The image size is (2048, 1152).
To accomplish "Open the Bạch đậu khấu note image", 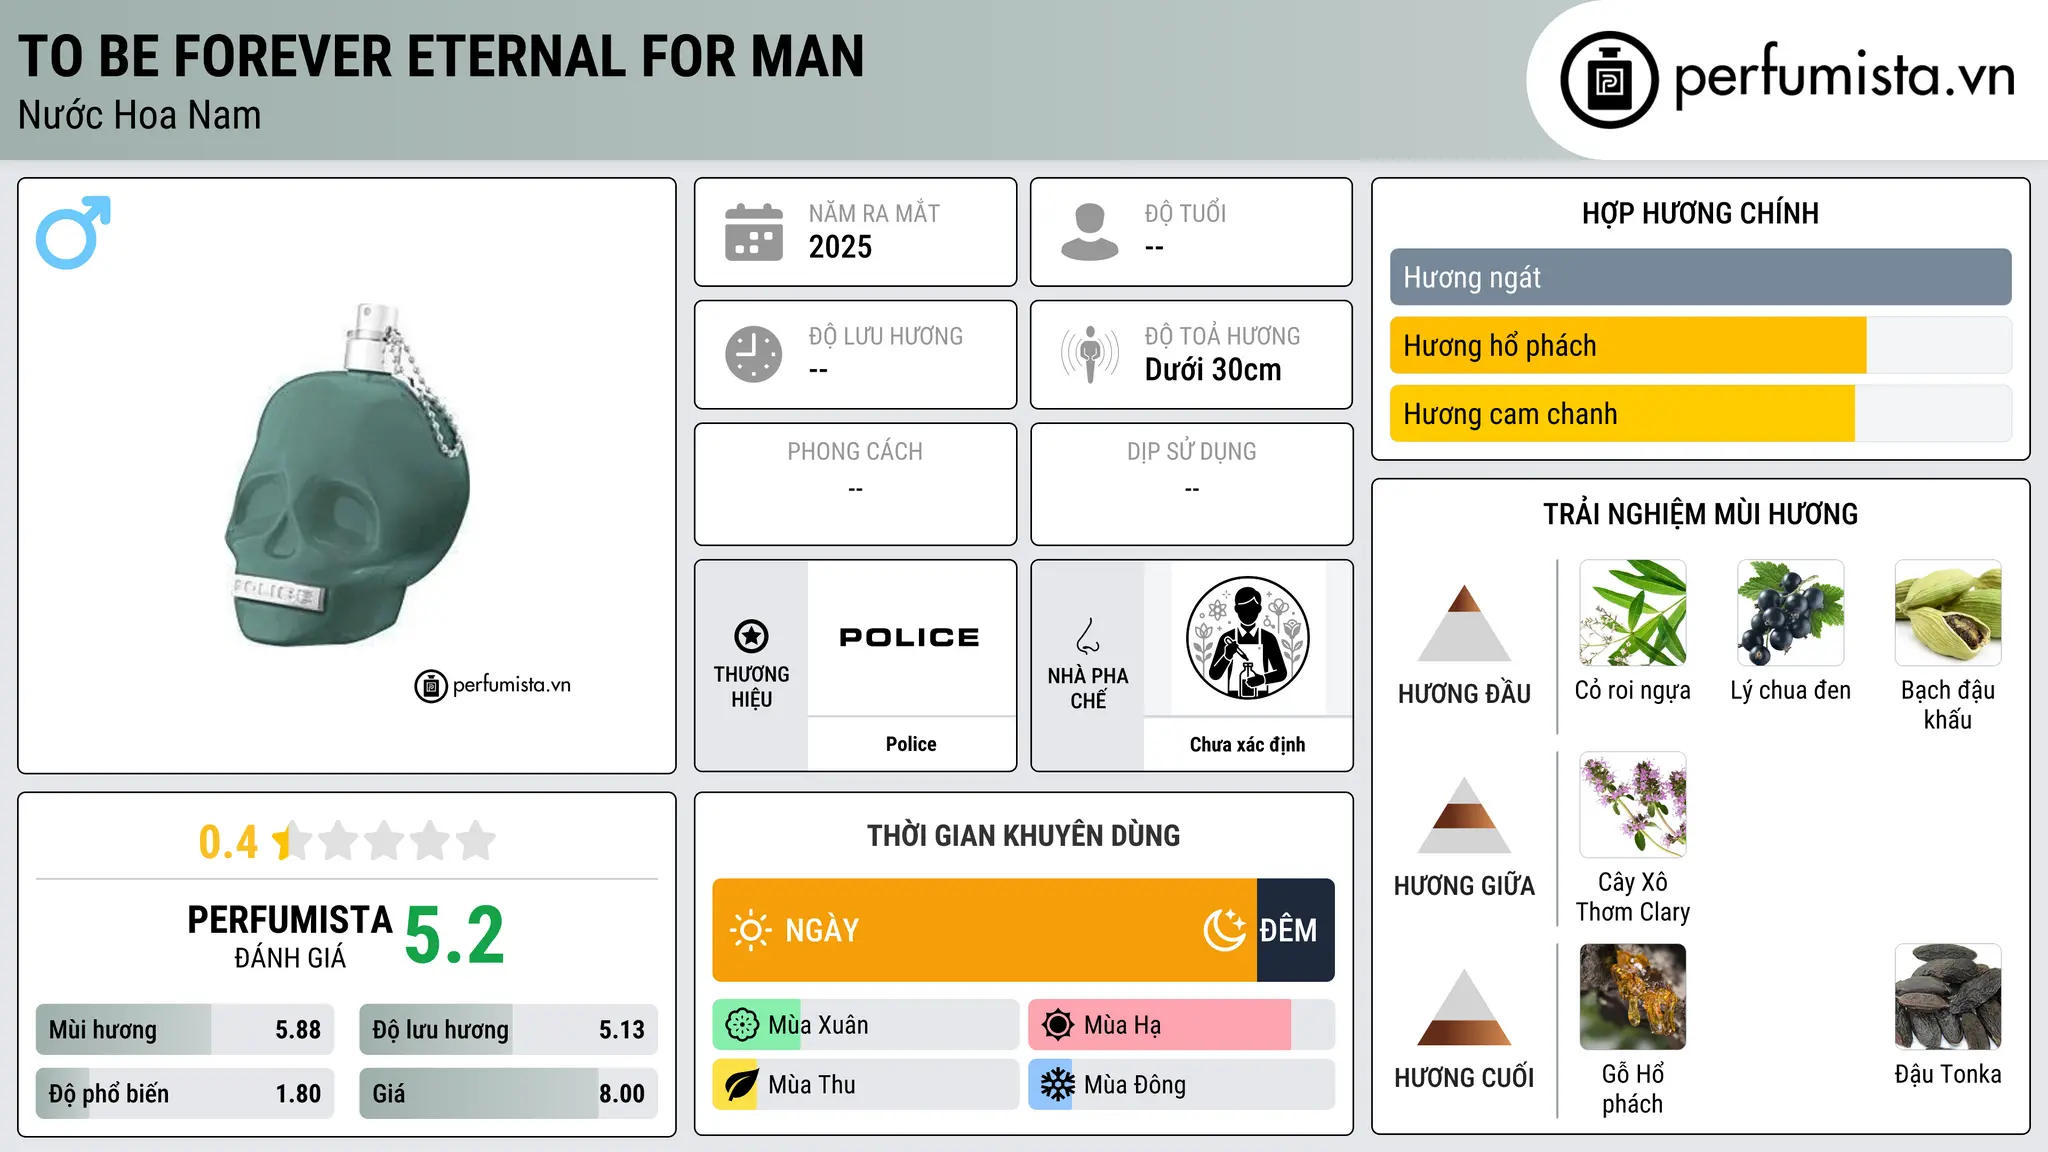I will coord(1948,613).
